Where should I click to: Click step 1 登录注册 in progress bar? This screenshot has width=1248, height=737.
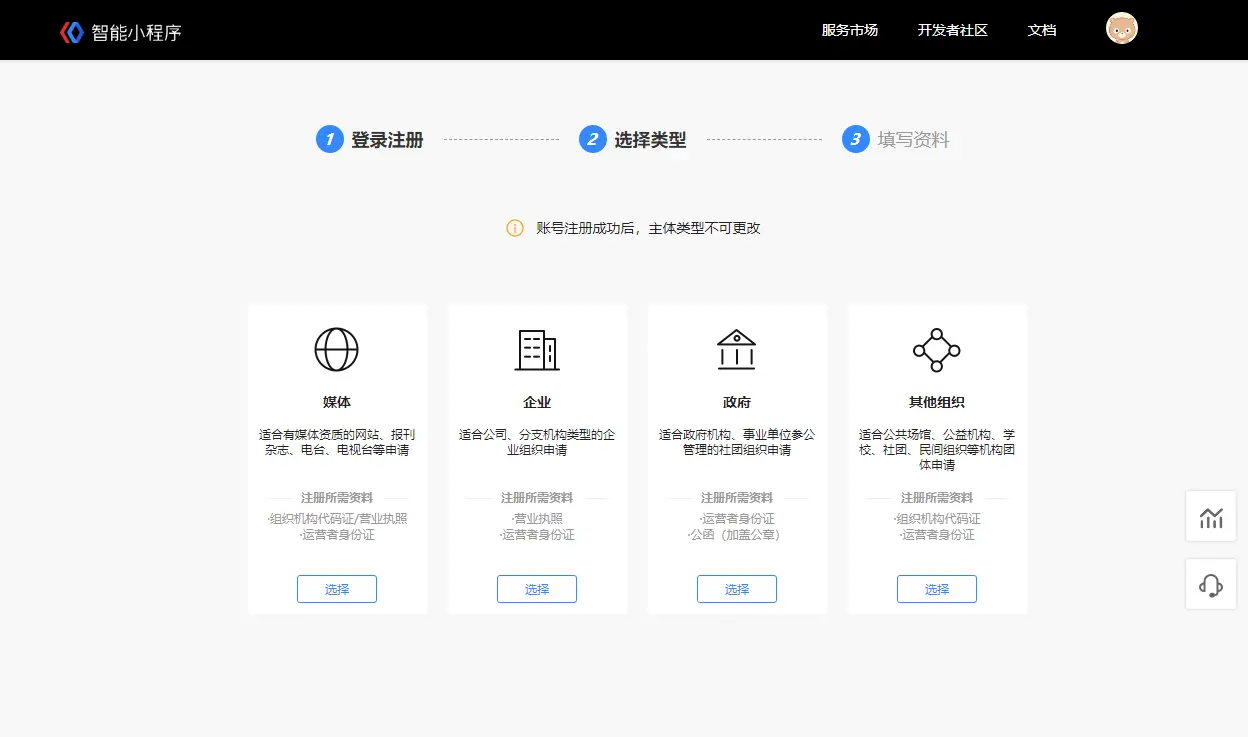pyautogui.click(x=370, y=140)
